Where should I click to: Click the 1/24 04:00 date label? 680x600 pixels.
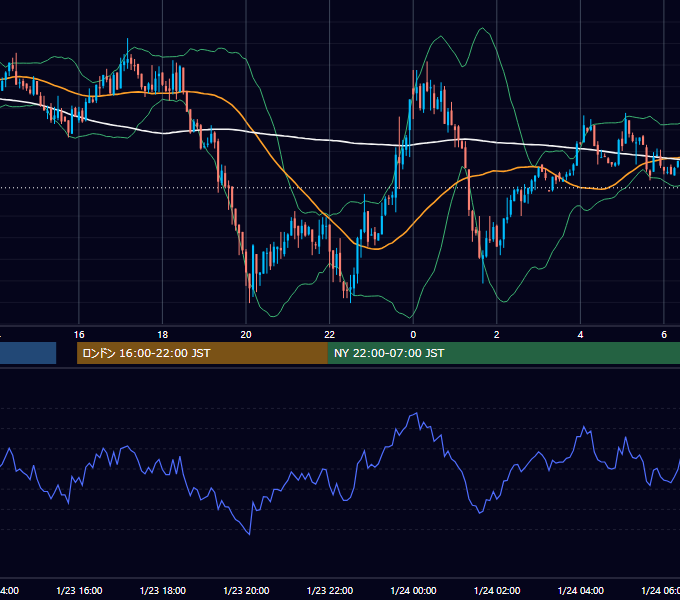[x=581, y=591]
